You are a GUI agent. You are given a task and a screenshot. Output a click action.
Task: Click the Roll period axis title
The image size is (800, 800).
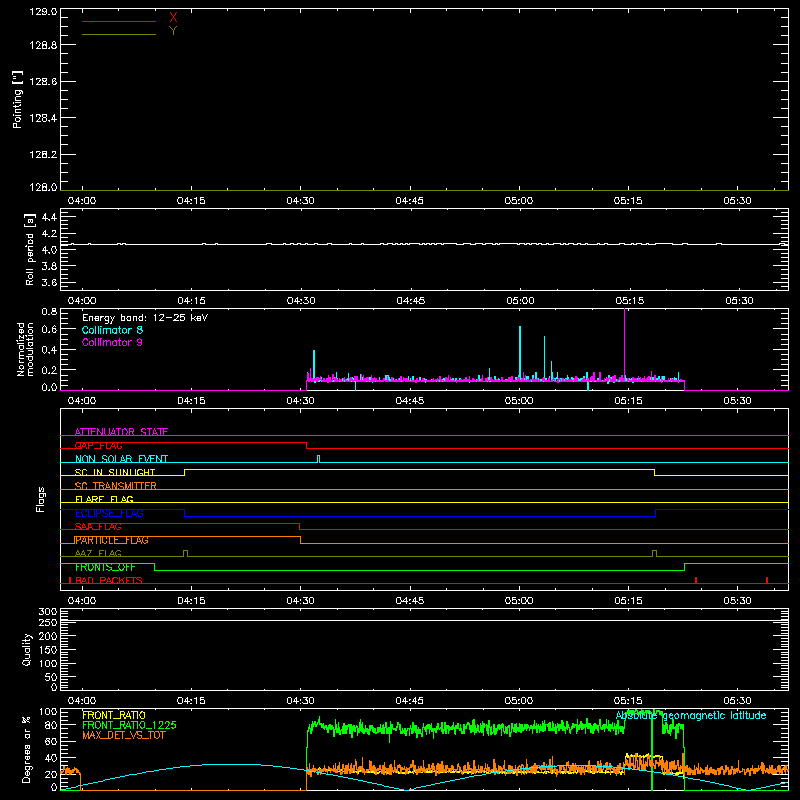click(30, 249)
